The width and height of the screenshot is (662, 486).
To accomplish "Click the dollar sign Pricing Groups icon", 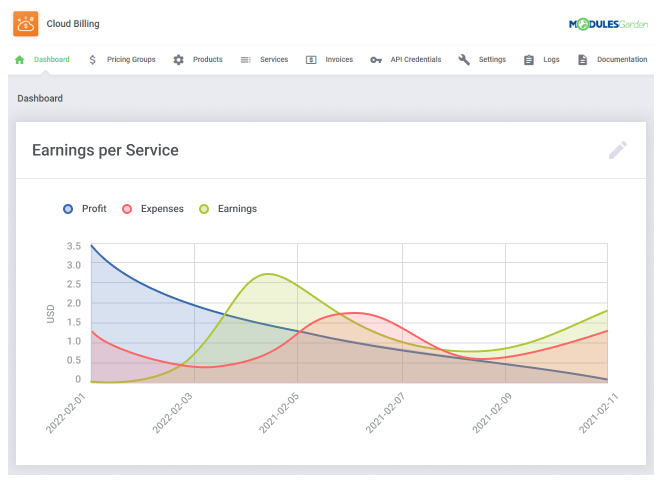I will (92, 60).
